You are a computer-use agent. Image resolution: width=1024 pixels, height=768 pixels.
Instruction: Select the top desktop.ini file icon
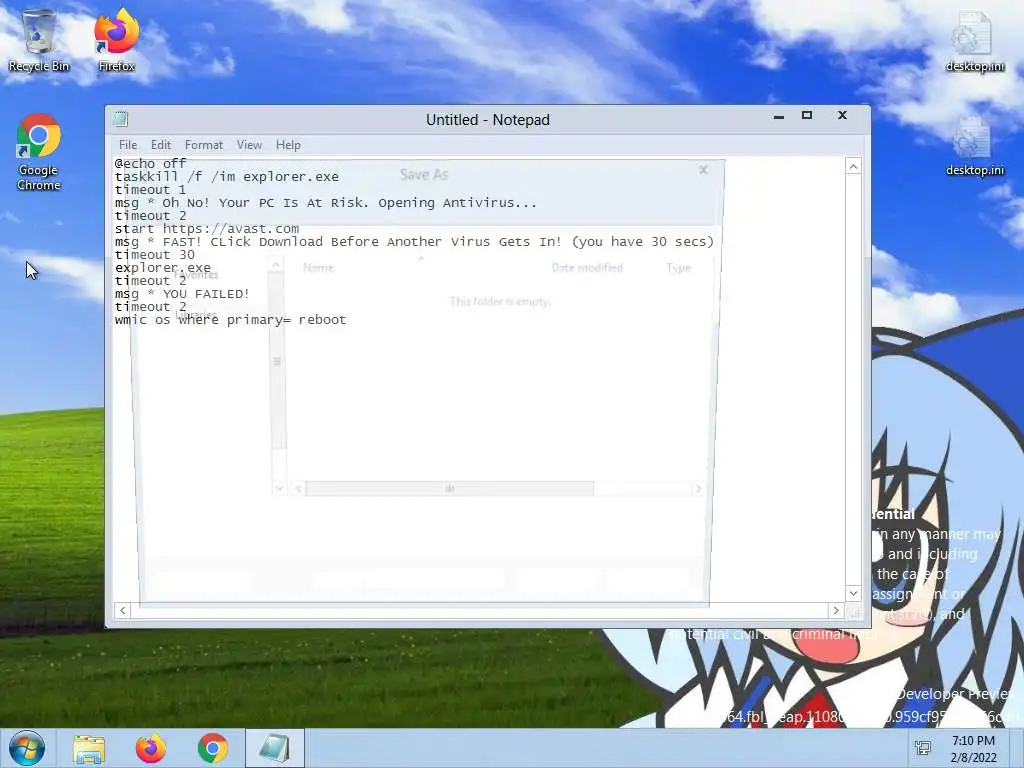(x=975, y=40)
